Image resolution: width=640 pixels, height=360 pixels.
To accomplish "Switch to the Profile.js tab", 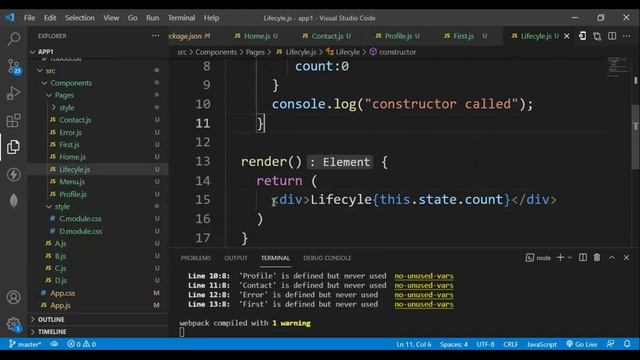I will (397, 36).
